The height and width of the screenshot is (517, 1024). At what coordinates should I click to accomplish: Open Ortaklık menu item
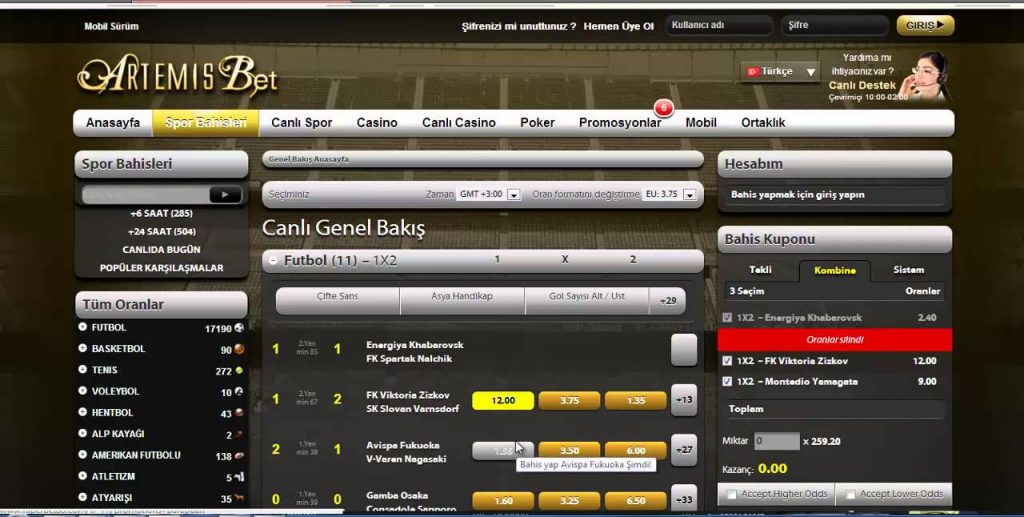click(763, 123)
